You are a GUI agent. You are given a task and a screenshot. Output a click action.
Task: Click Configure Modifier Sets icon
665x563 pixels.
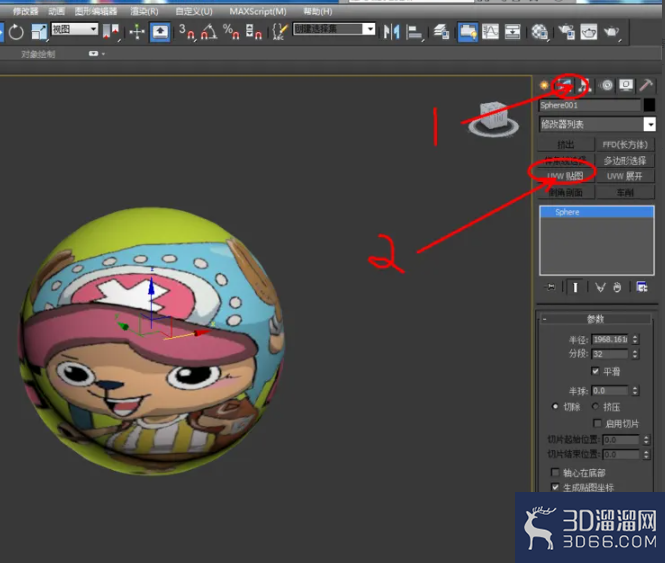pos(642,288)
